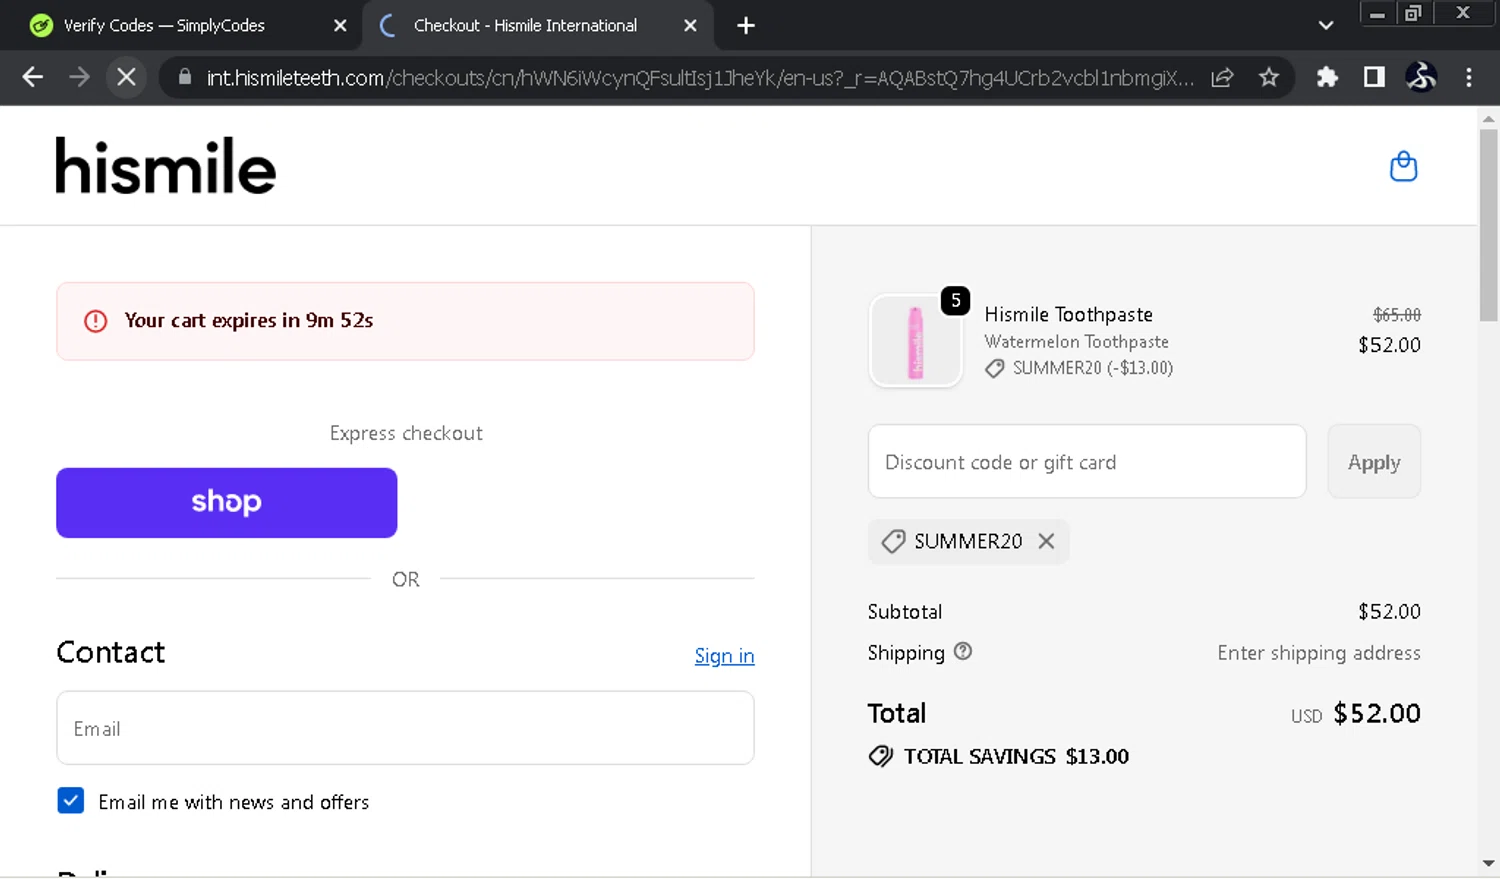
Task: Select the Checkout Hismile International tab
Action: coord(538,26)
